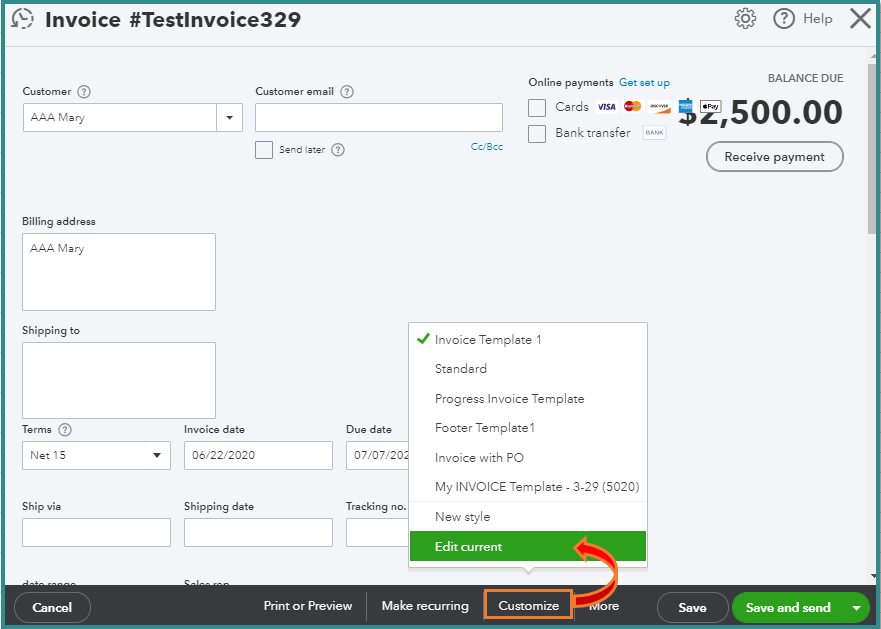This screenshot has height=629, width=881.
Task: Click the invoice history clock icon
Action: click(x=22, y=19)
